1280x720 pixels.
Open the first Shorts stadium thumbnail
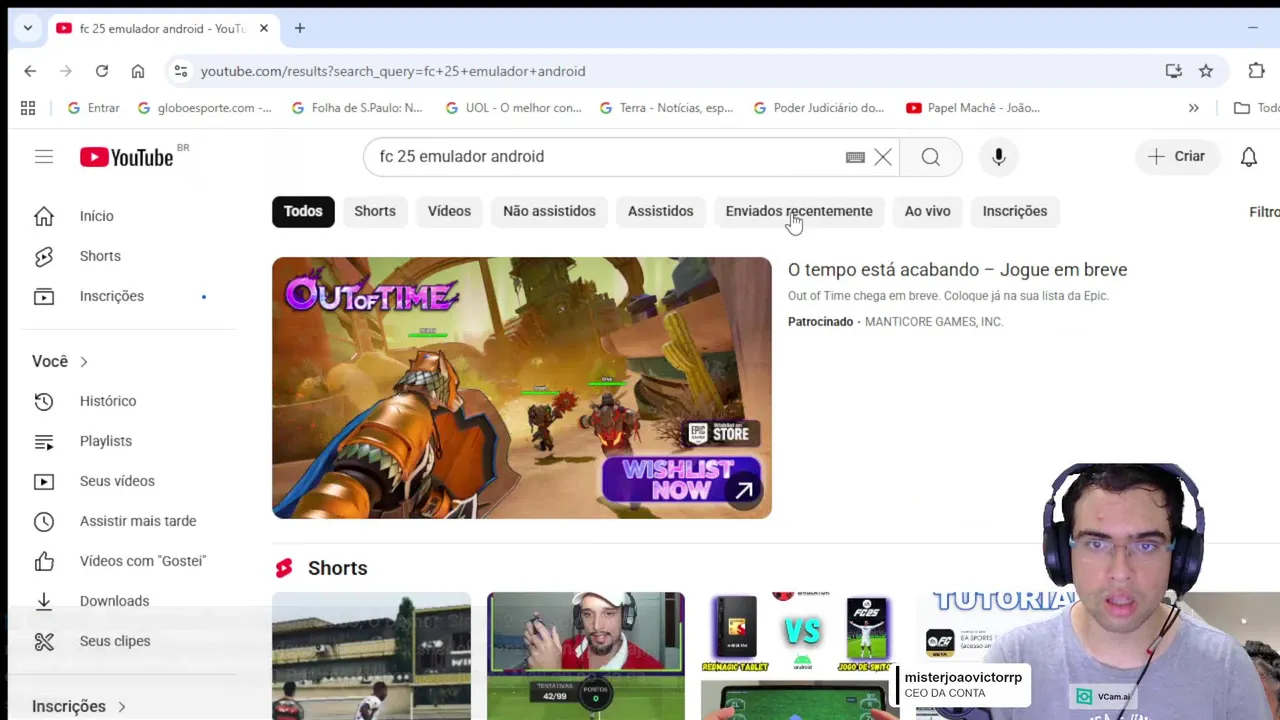click(x=371, y=656)
